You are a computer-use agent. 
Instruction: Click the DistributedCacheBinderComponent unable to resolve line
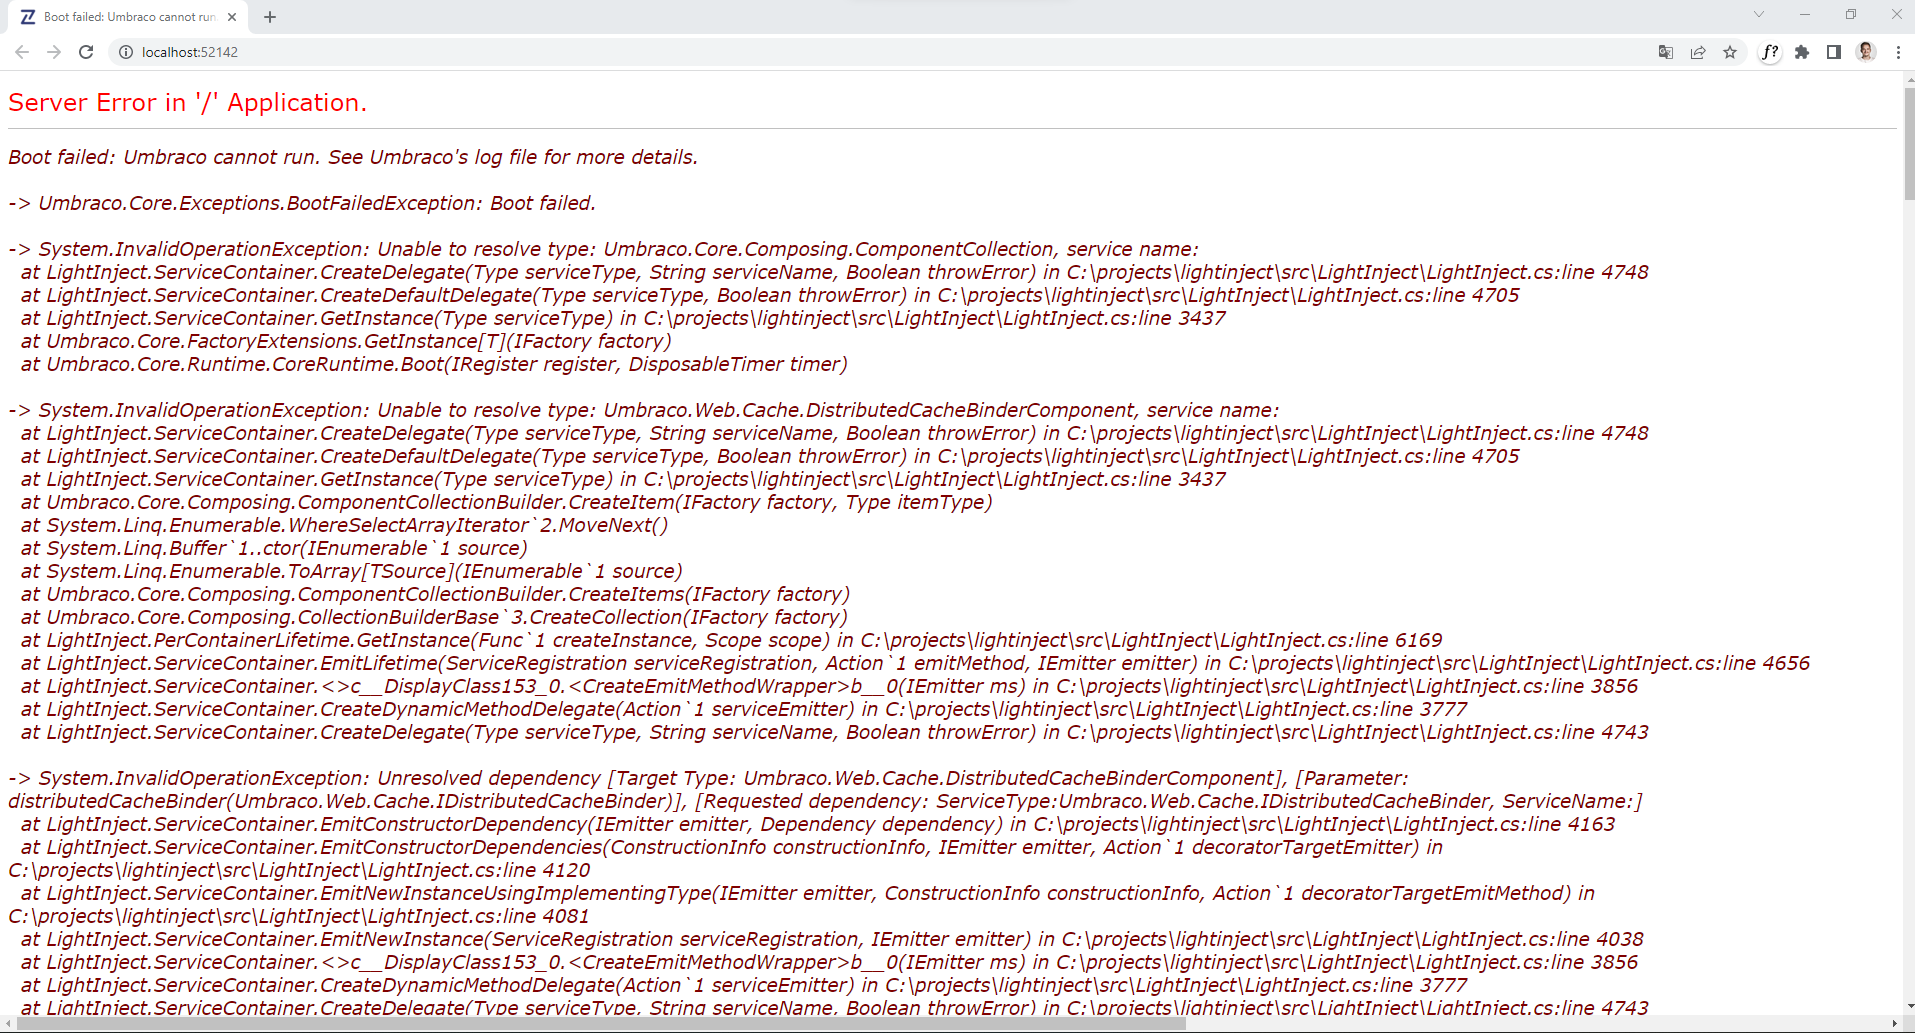click(x=644, y=410)
